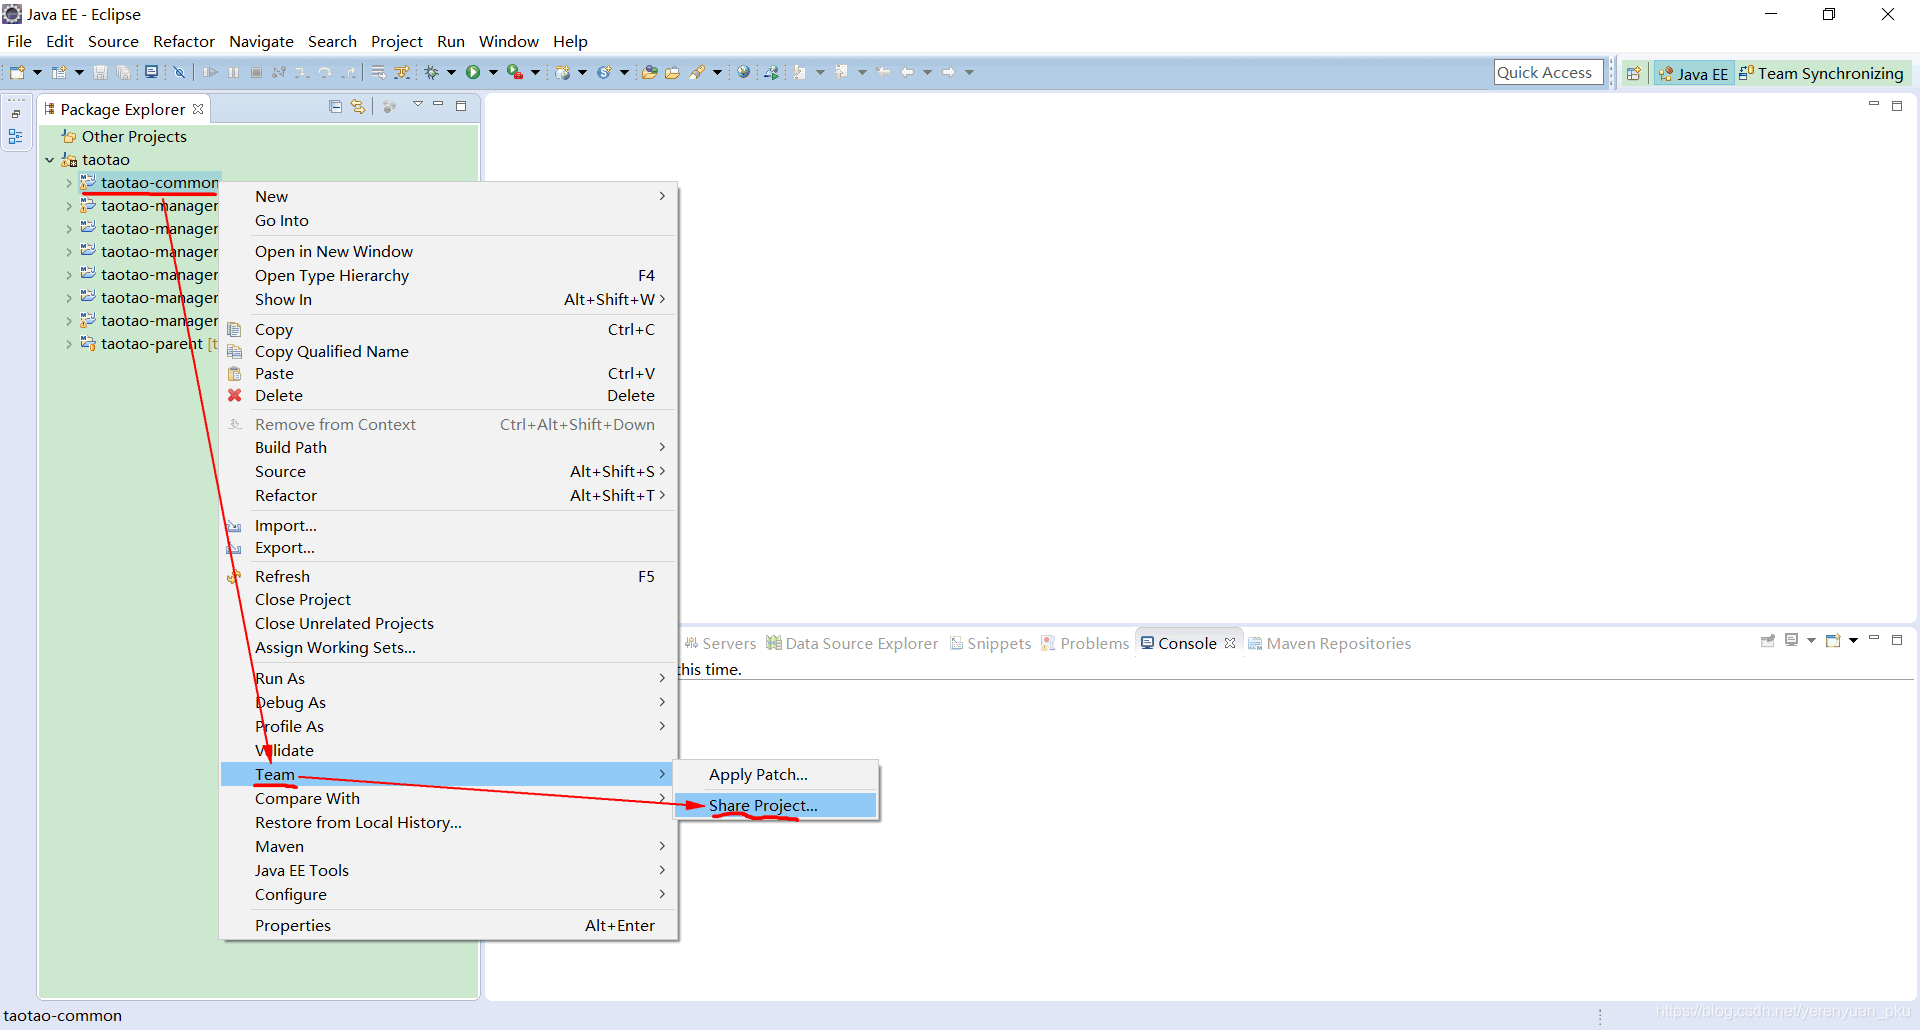Viewport: 1920px width, 1030px height.
Task: Close the Console tab
Action: click(1230, 643)
